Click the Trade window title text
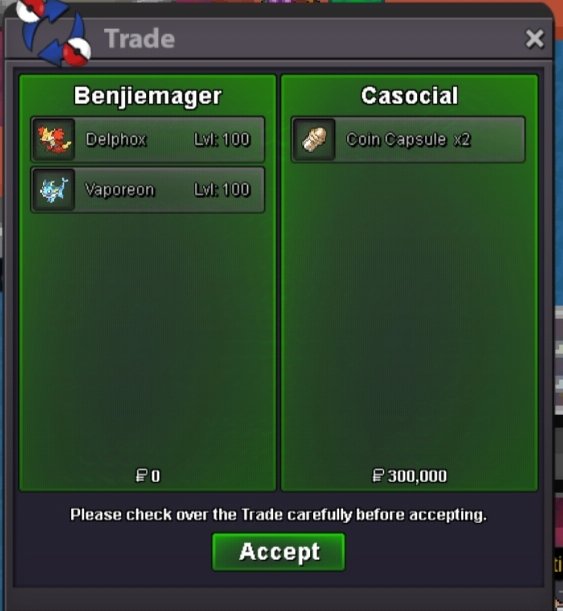The image size is (563, 611). coord(139,39)
